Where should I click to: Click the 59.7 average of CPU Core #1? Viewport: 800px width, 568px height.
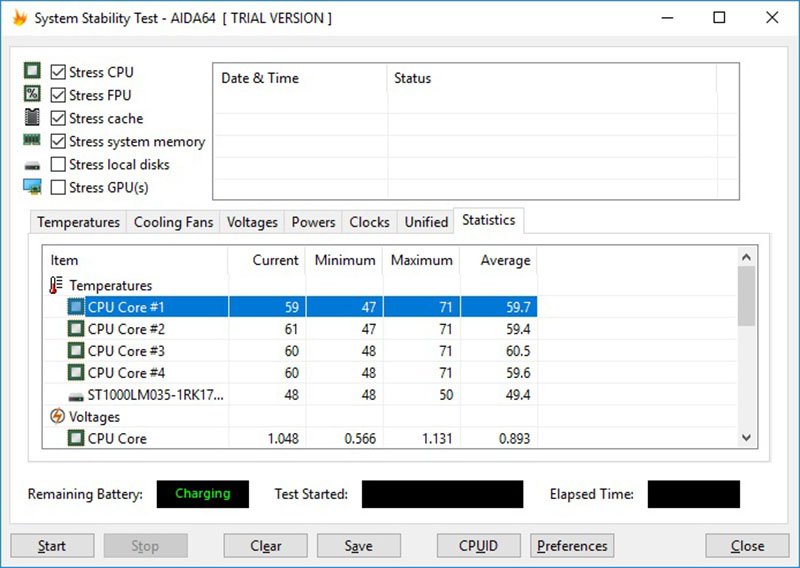pyautogui.click(x=518, y=307)
